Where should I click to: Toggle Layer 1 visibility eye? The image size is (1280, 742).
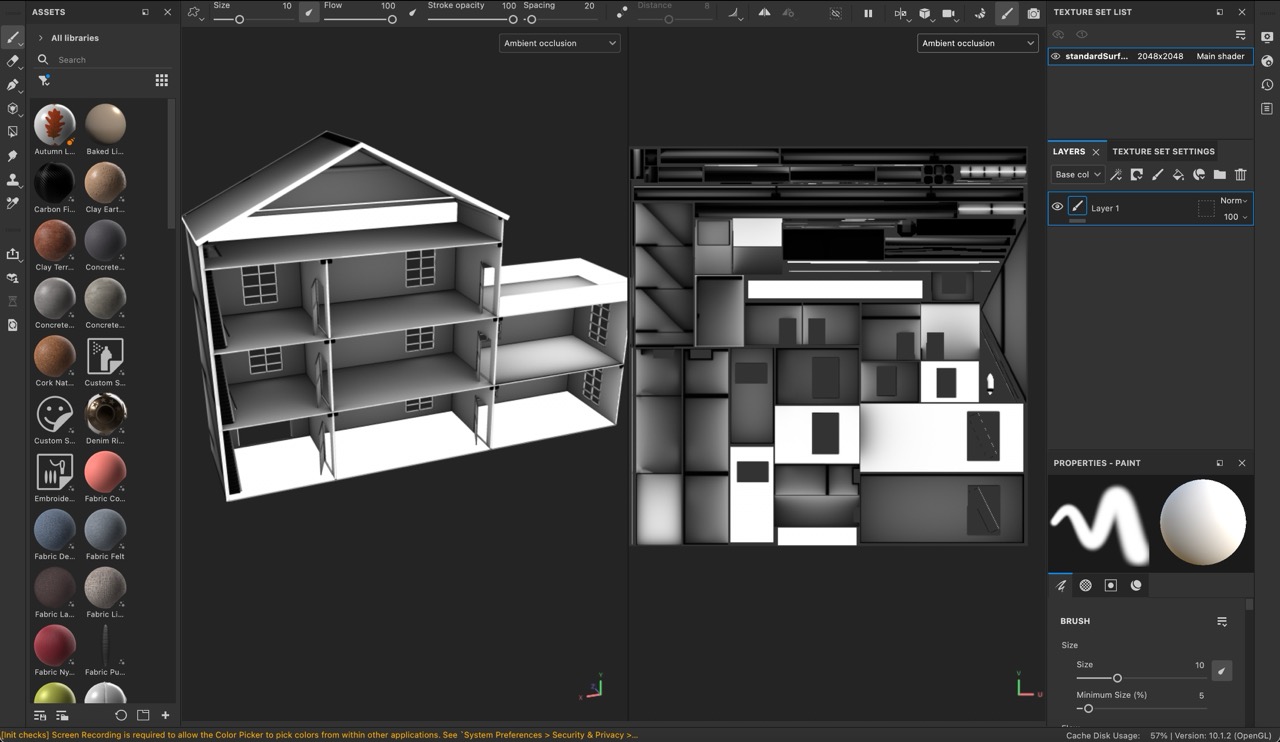pyautogui.click(x=1057, y=207)
